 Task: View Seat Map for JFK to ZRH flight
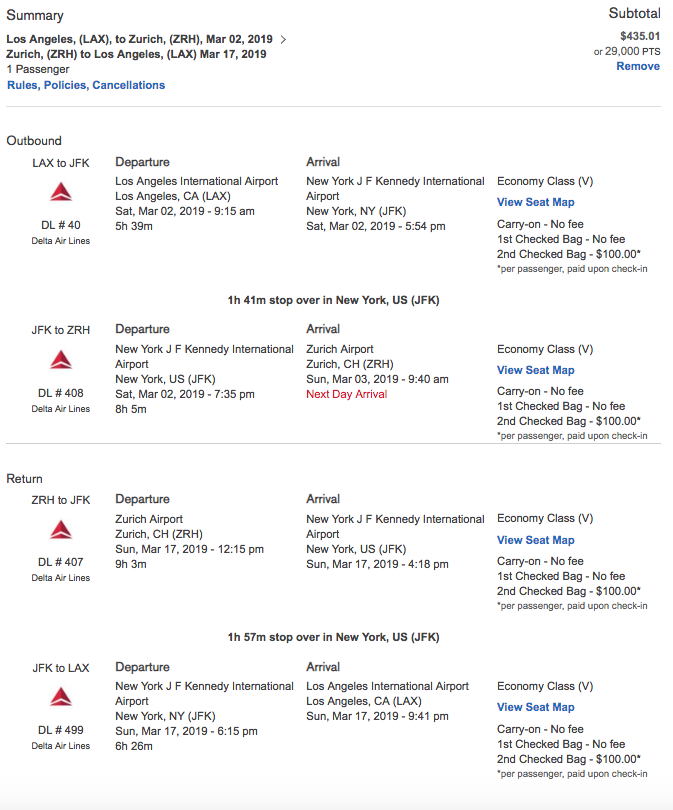(535, 370)
